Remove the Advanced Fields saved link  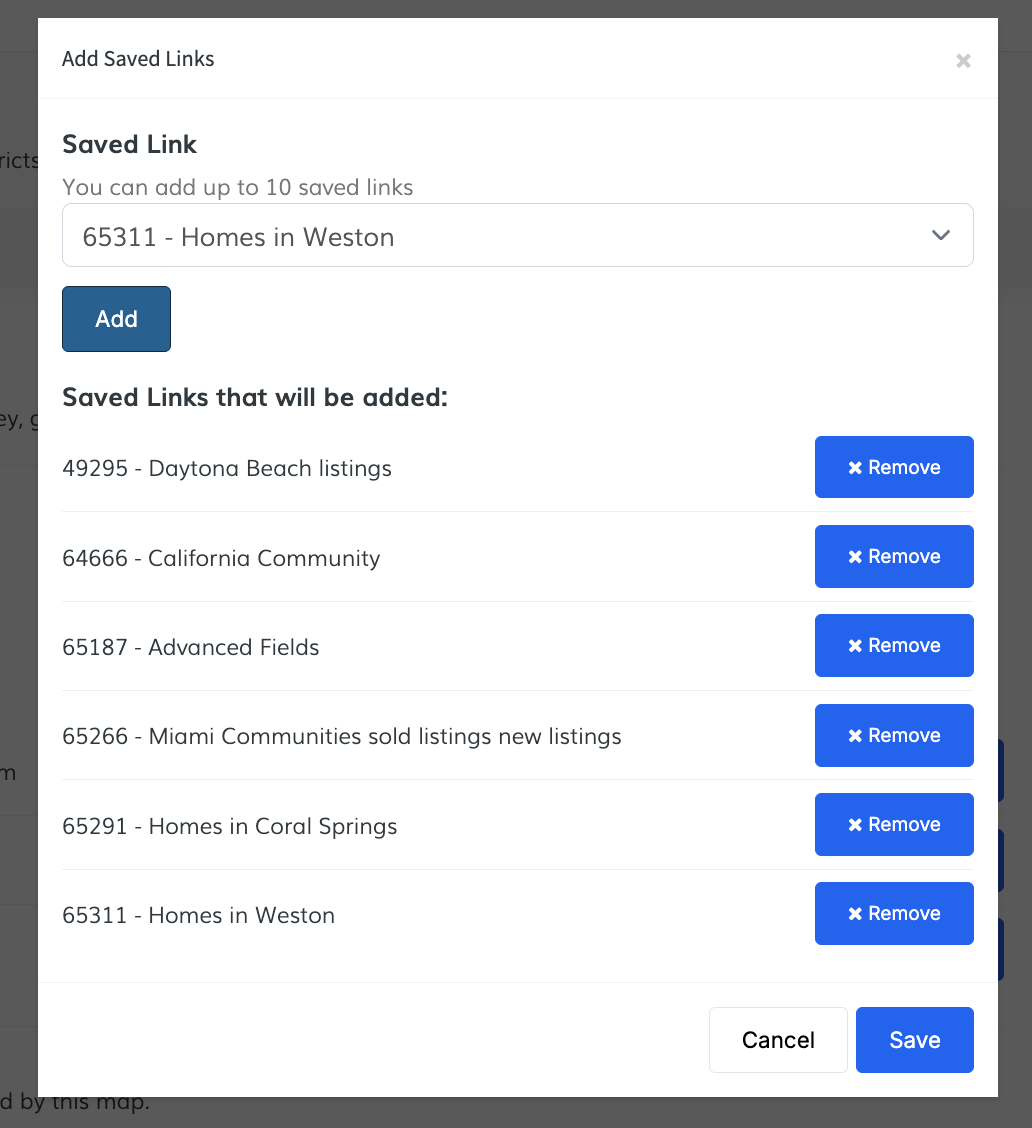(x=893, y=646)
